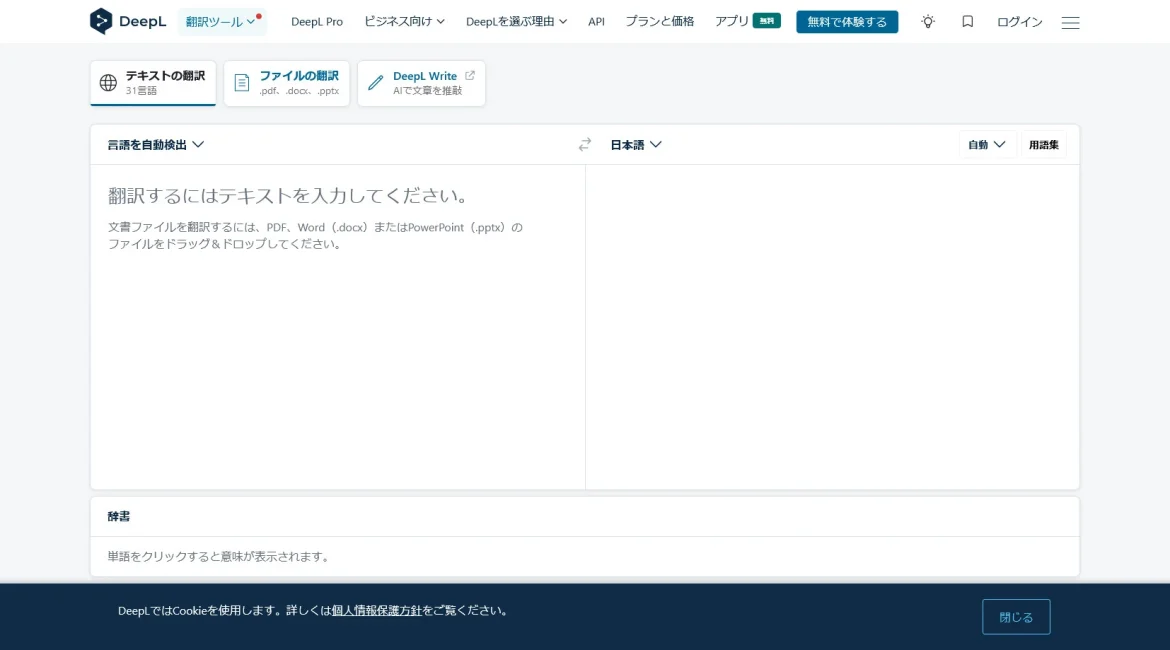Click the 辞書 section header

coord(119,516)
